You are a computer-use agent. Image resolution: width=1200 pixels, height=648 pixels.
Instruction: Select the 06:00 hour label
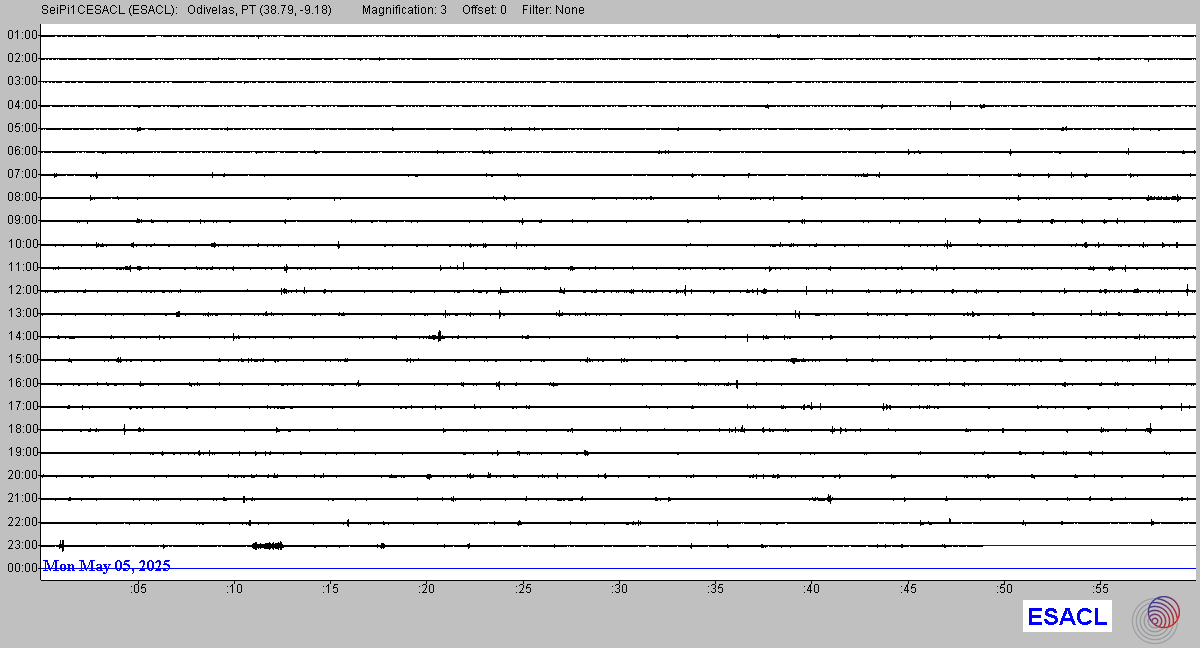[x=22, y=151]
